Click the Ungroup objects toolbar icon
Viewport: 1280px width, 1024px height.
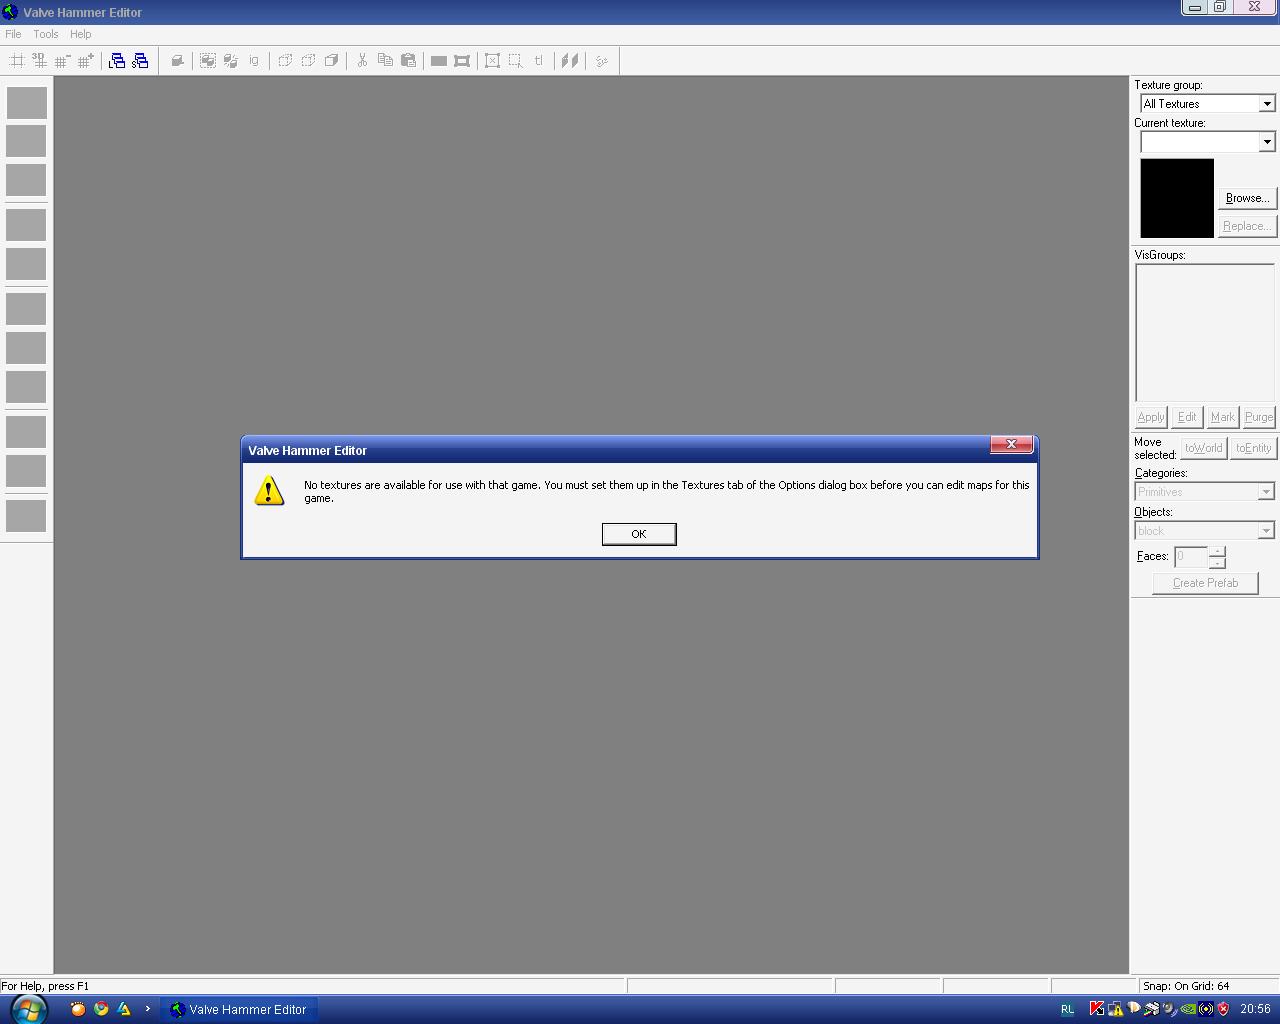tap(231, 61)
